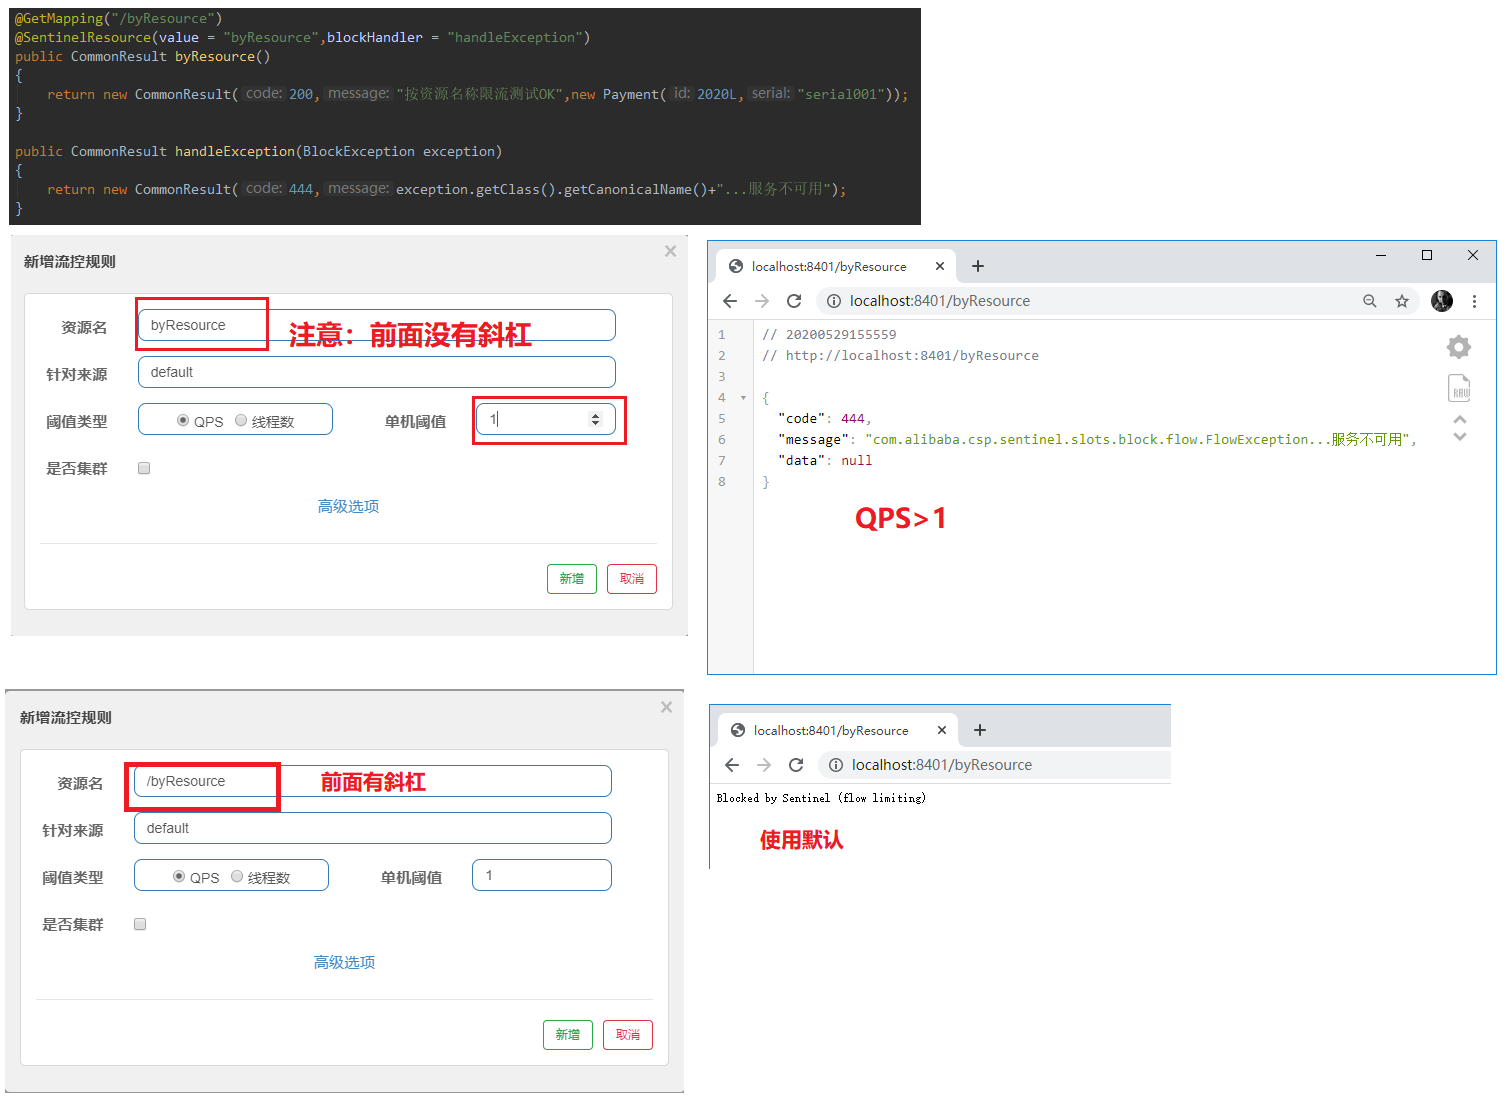The image size is (1509, 1099).
Task: Click 取消 button in upper dialog
Action: click(x=632, y=579)
